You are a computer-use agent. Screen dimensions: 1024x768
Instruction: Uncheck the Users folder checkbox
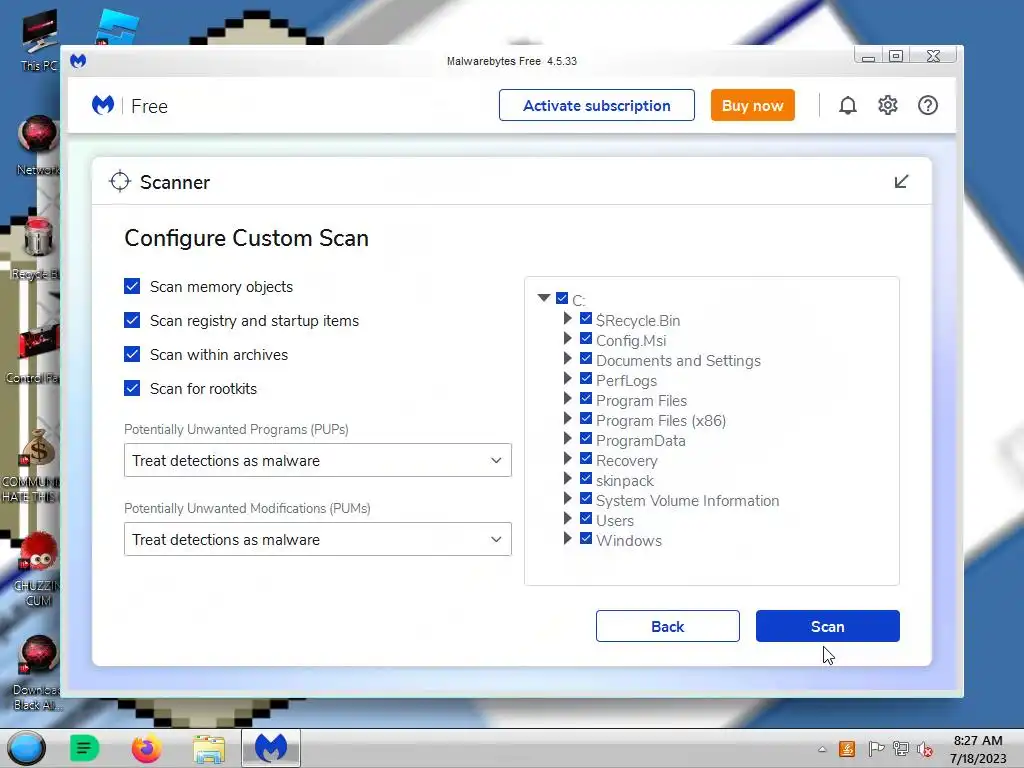click(586, 519)
